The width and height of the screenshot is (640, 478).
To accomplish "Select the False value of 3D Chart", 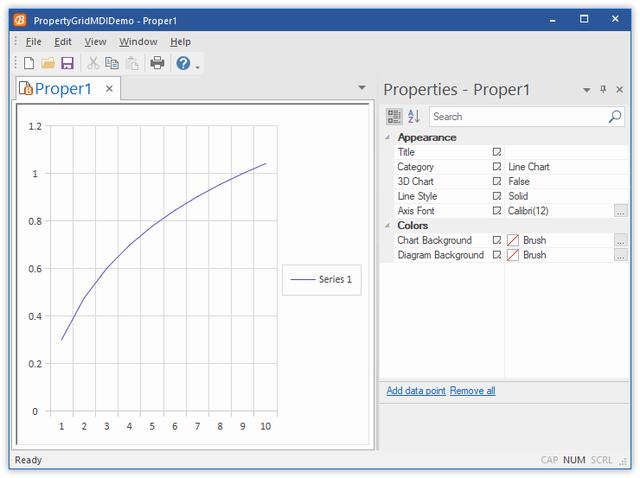I will (x=519, y=182).
